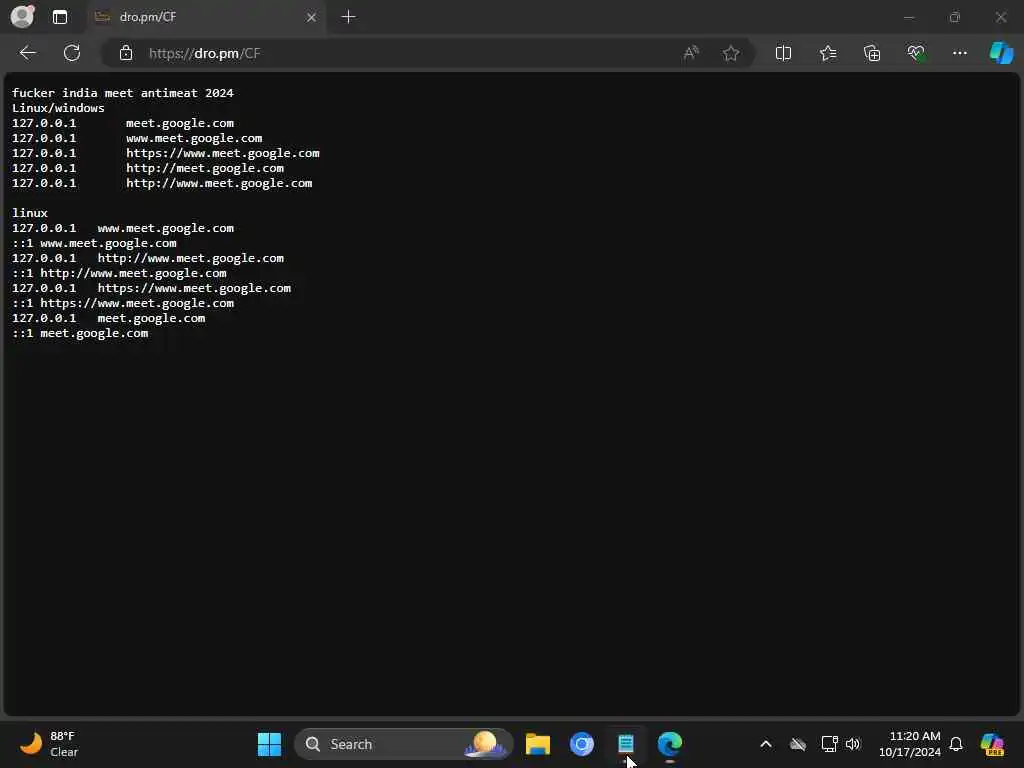Open volume control speaker icon
The width and height of the screenshot is (1024, 768).
(x=853, y=744)
